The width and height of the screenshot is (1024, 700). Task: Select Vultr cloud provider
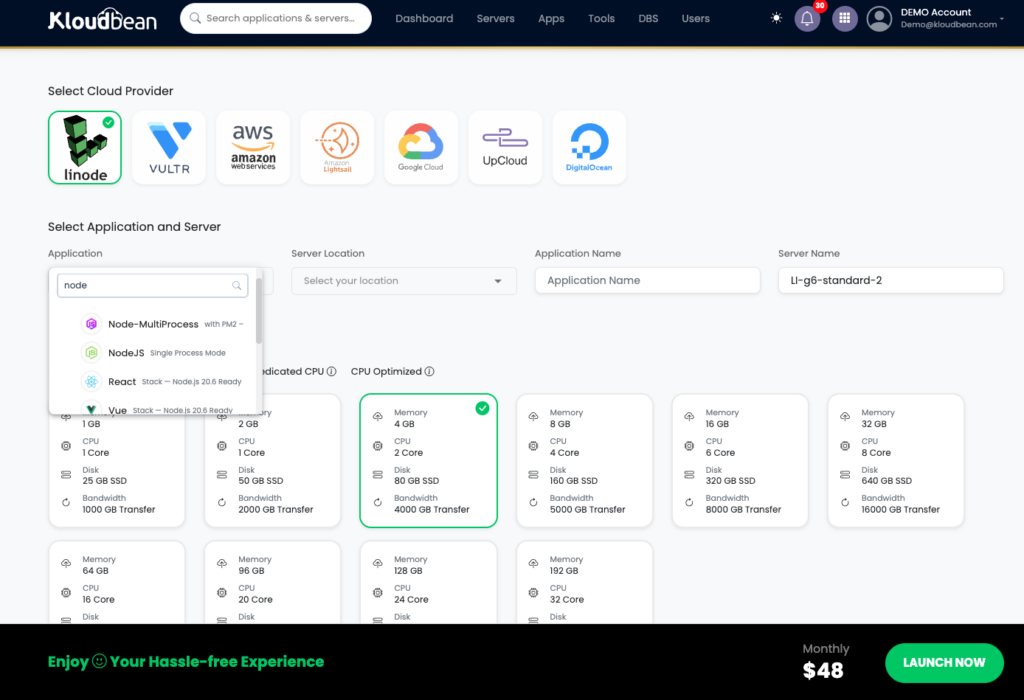coord(169,148)
